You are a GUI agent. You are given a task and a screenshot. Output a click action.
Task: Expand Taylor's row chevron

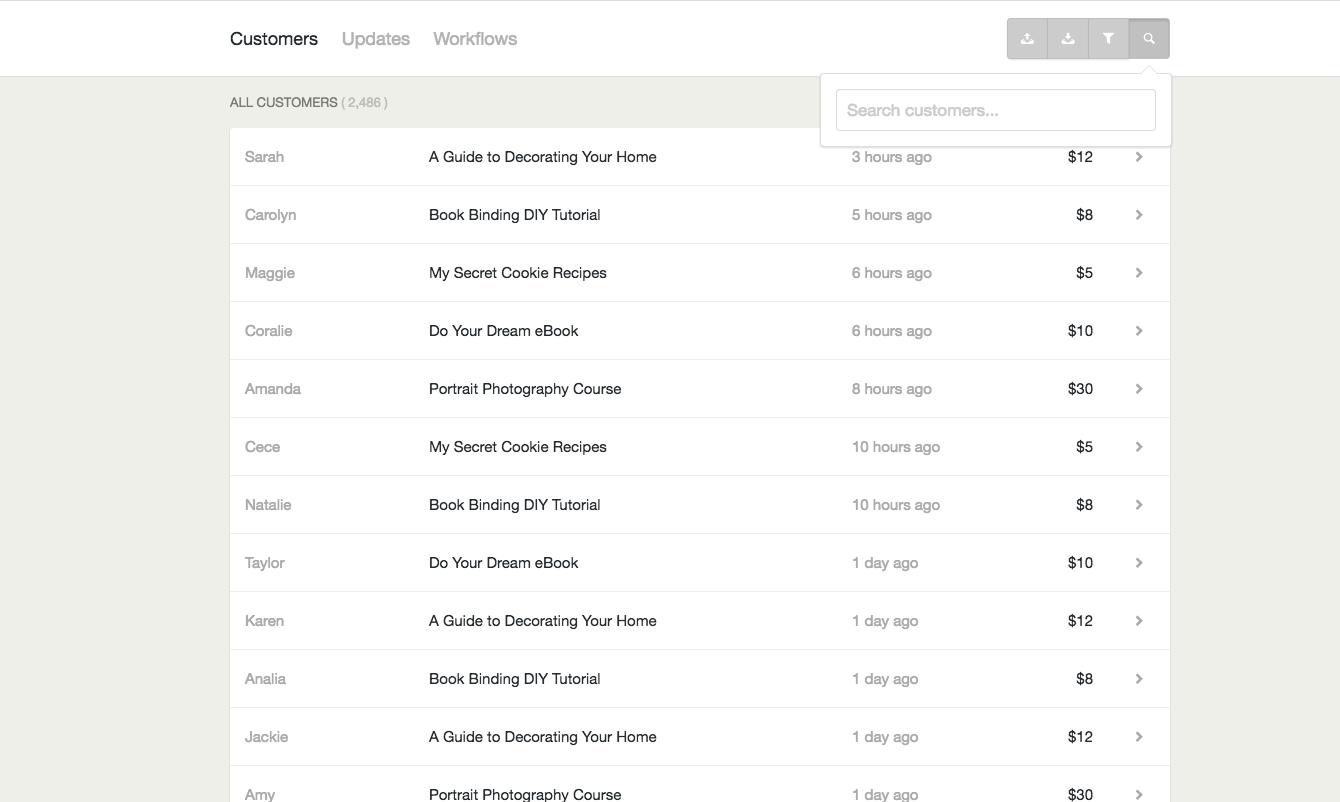[1139, 562]
